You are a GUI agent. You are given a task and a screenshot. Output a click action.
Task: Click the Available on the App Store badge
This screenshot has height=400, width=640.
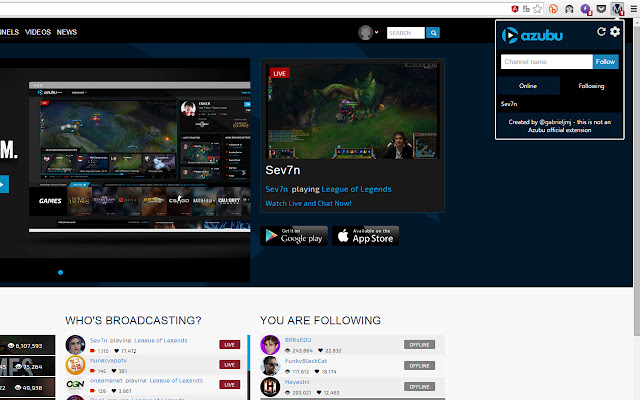click(x=366, y=236)
